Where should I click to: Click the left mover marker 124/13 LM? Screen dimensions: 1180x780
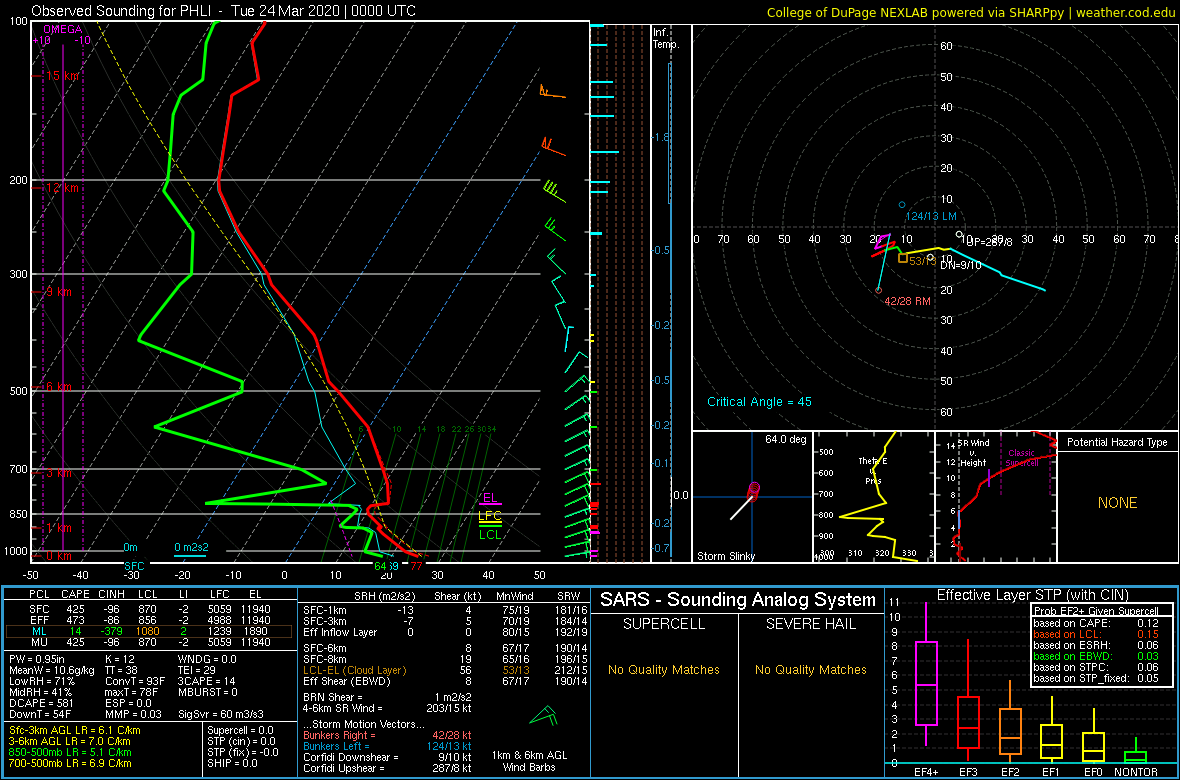[902, 205]
